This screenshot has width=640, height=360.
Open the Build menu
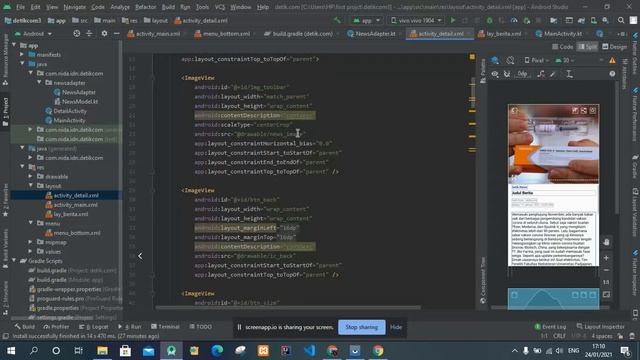click(x=168, y=7)
